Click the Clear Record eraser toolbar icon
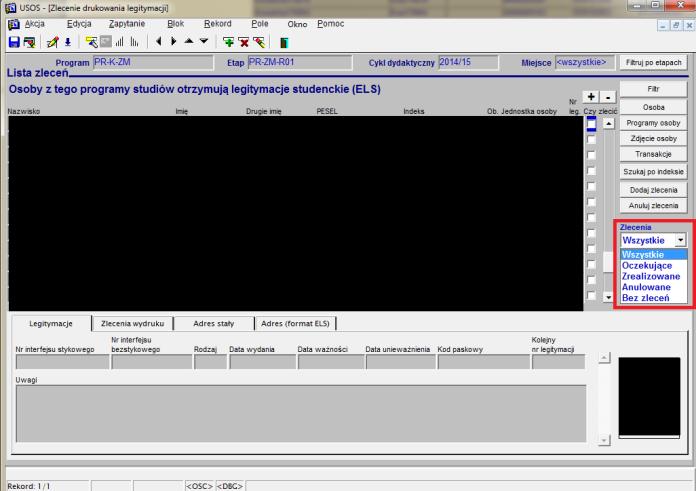 pyautogui.click(x=259, y=42)
